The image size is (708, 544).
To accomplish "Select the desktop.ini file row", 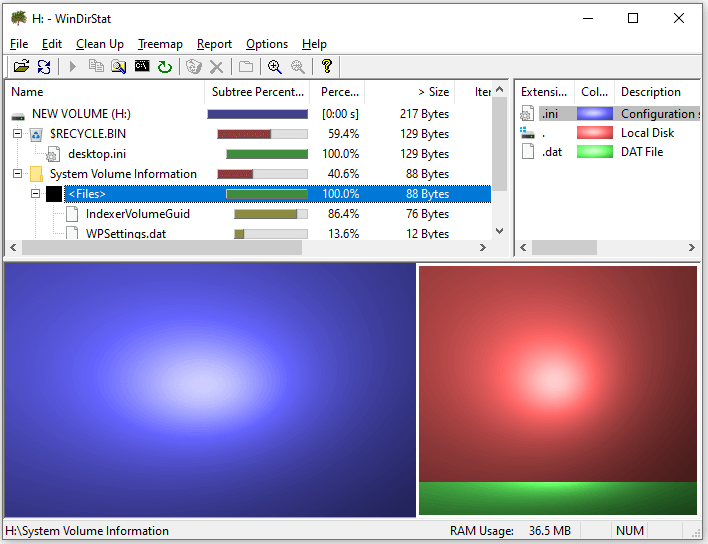I will tap(248, 154).
